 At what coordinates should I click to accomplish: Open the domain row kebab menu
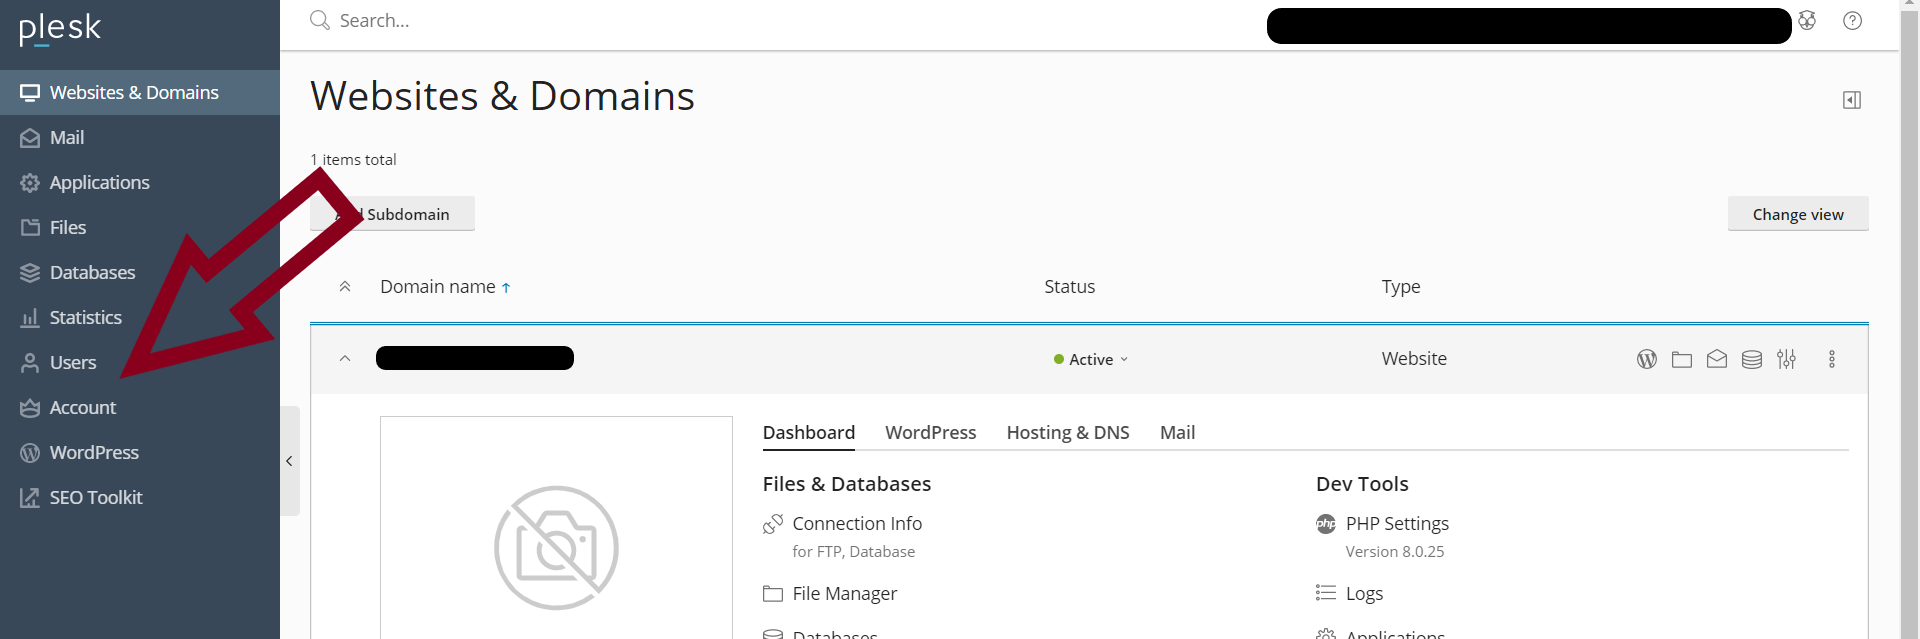[x=1832, y=359]
